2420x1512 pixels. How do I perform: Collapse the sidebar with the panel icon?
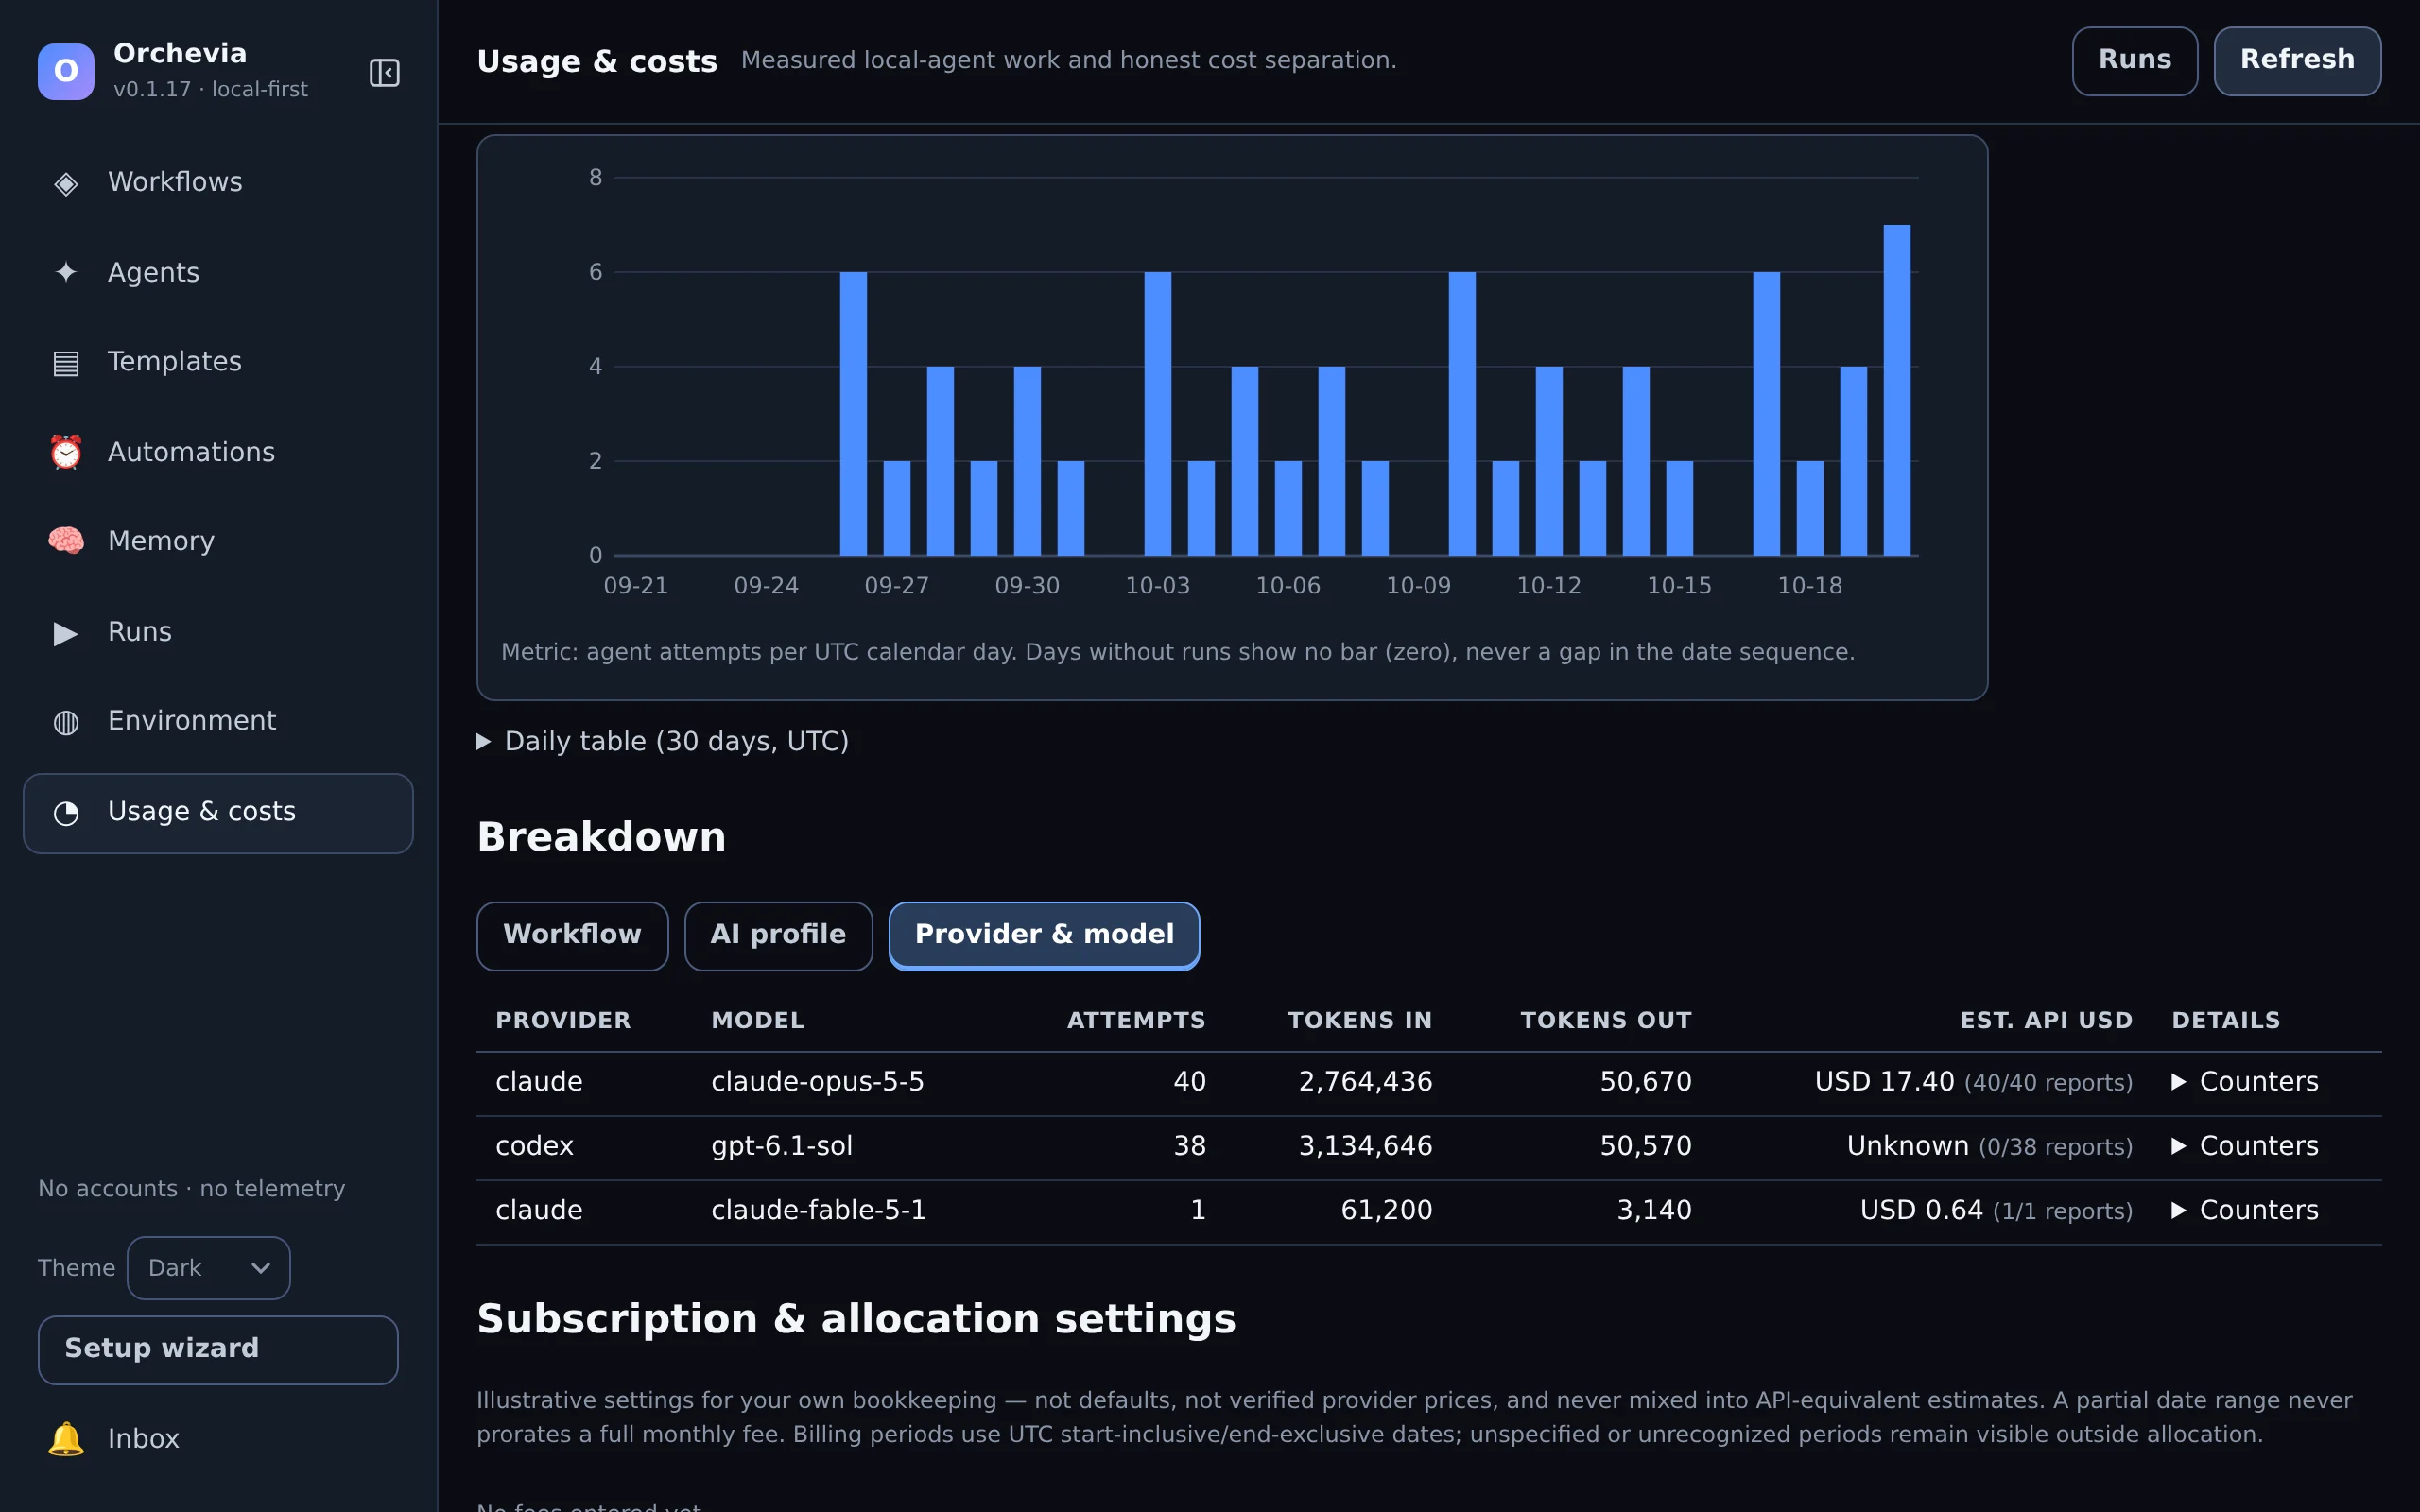point(385,72)
